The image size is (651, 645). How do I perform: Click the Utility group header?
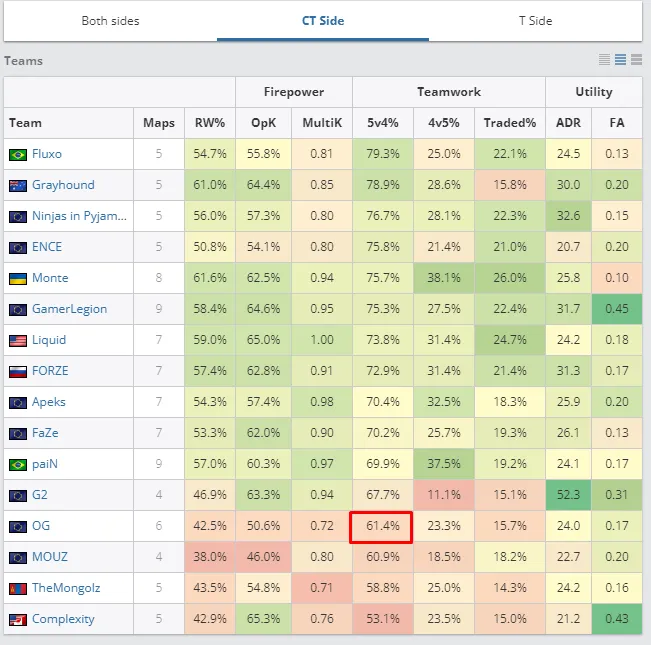point(594,92)
